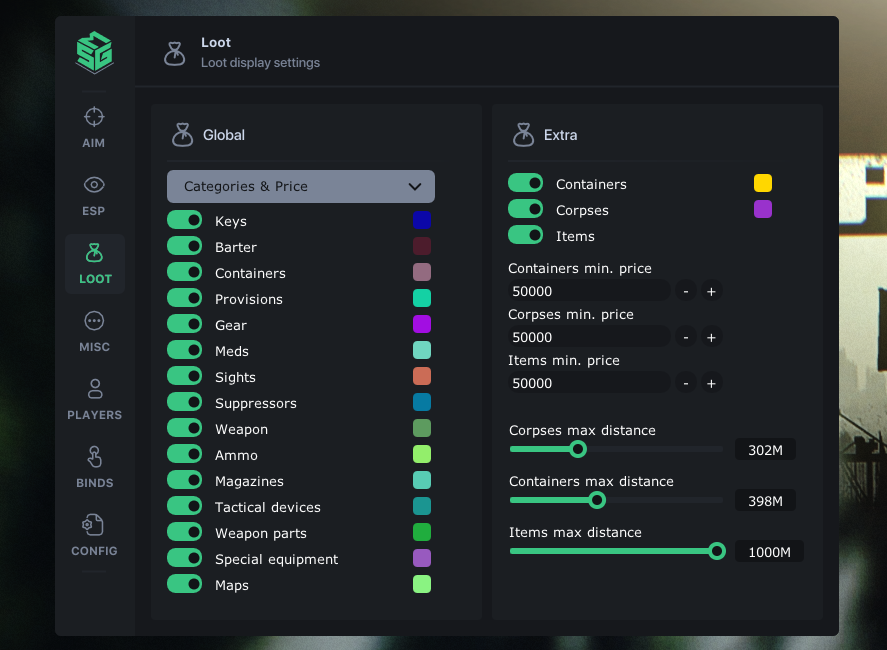The height and width of the screenshot is (650, 887).
Task: Click the Corpses min. price input field
Action: [589, 338]
